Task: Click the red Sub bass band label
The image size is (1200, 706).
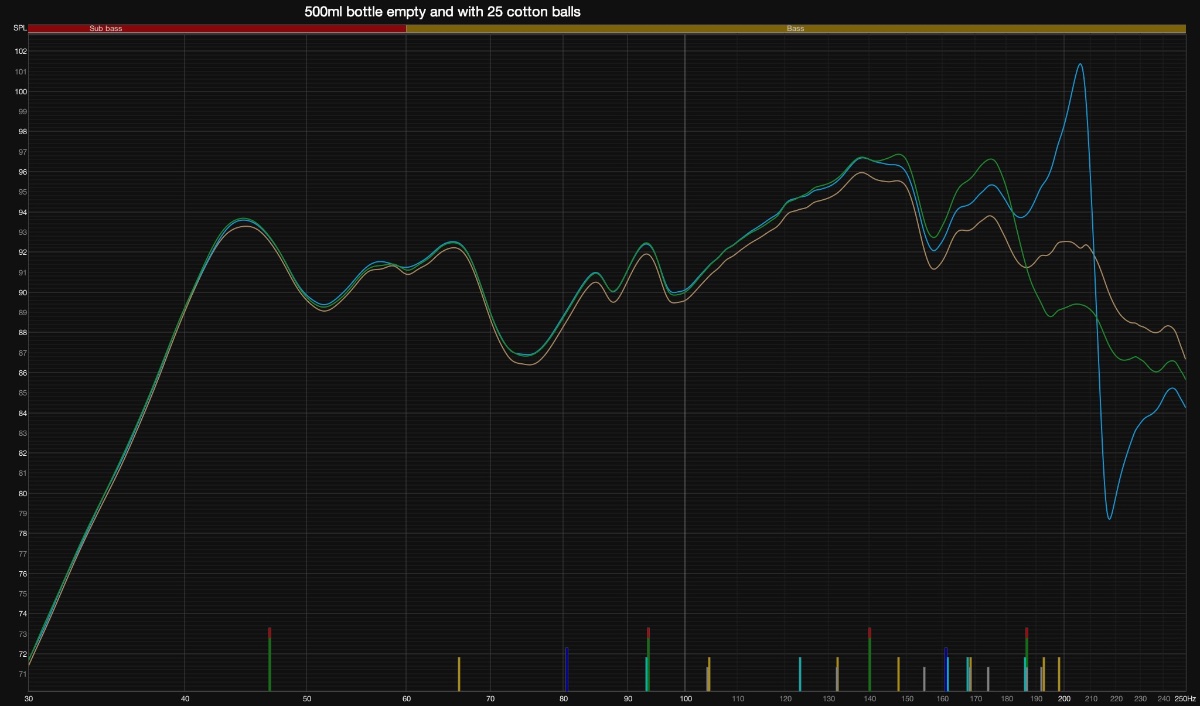Action: [x=106, y=29]
